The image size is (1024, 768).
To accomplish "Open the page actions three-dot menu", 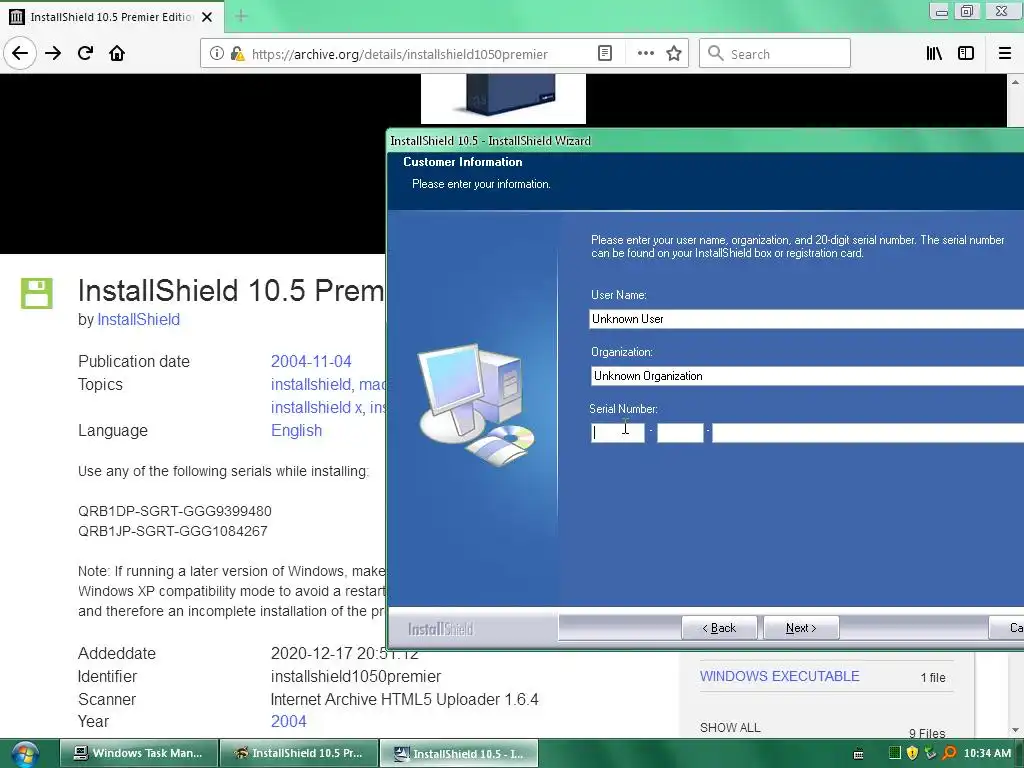I will [645, 54].
